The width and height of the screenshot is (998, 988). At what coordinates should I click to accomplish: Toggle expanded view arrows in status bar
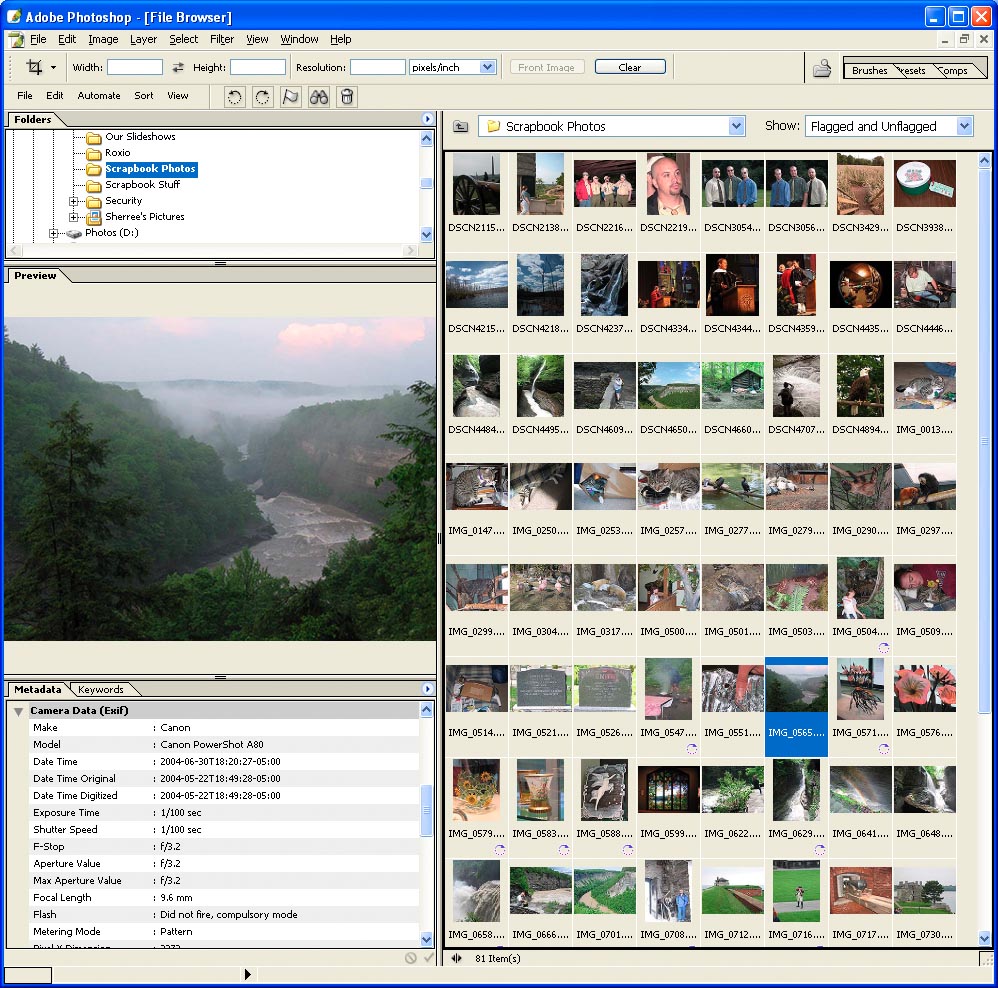457,958
